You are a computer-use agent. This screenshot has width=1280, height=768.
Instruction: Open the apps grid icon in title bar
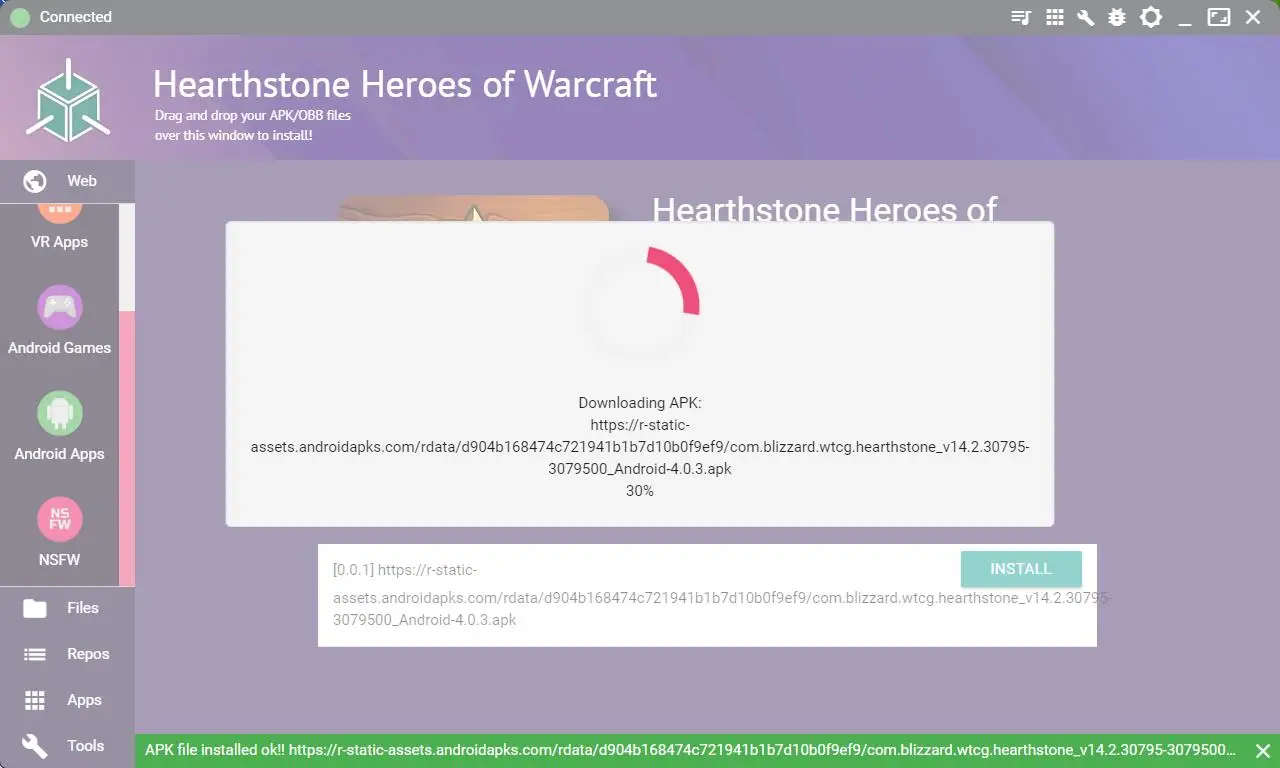(x=1054, y=17)
